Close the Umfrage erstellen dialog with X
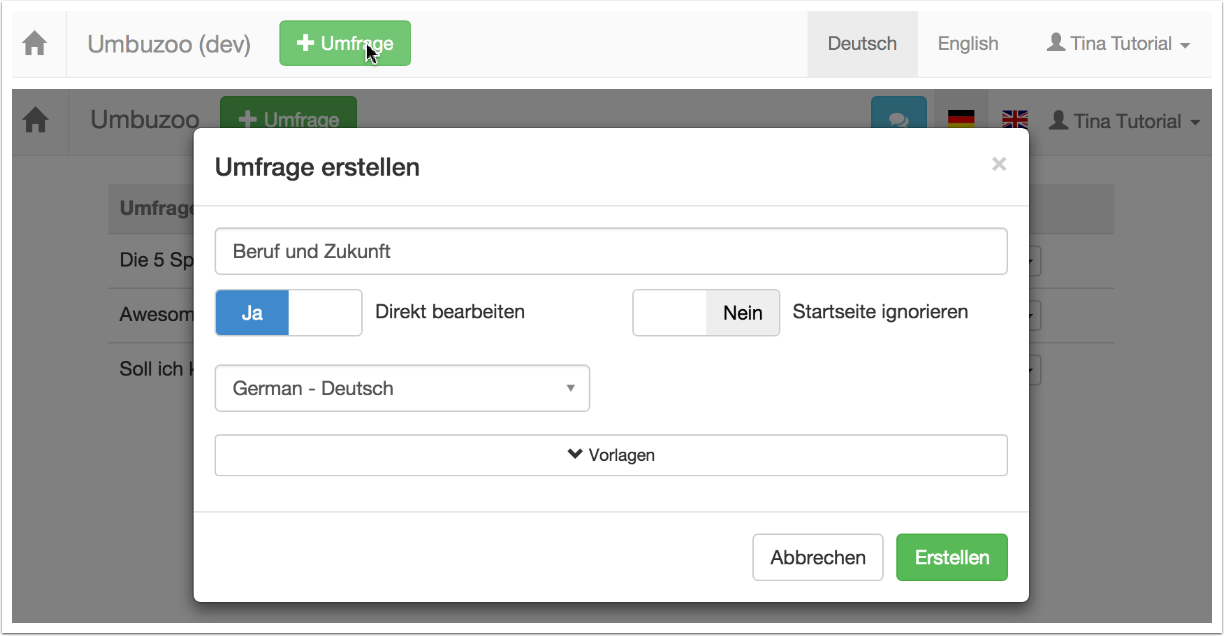Image resolution: width=1224 pixels, height=636 pixels. tap(998, 165)
